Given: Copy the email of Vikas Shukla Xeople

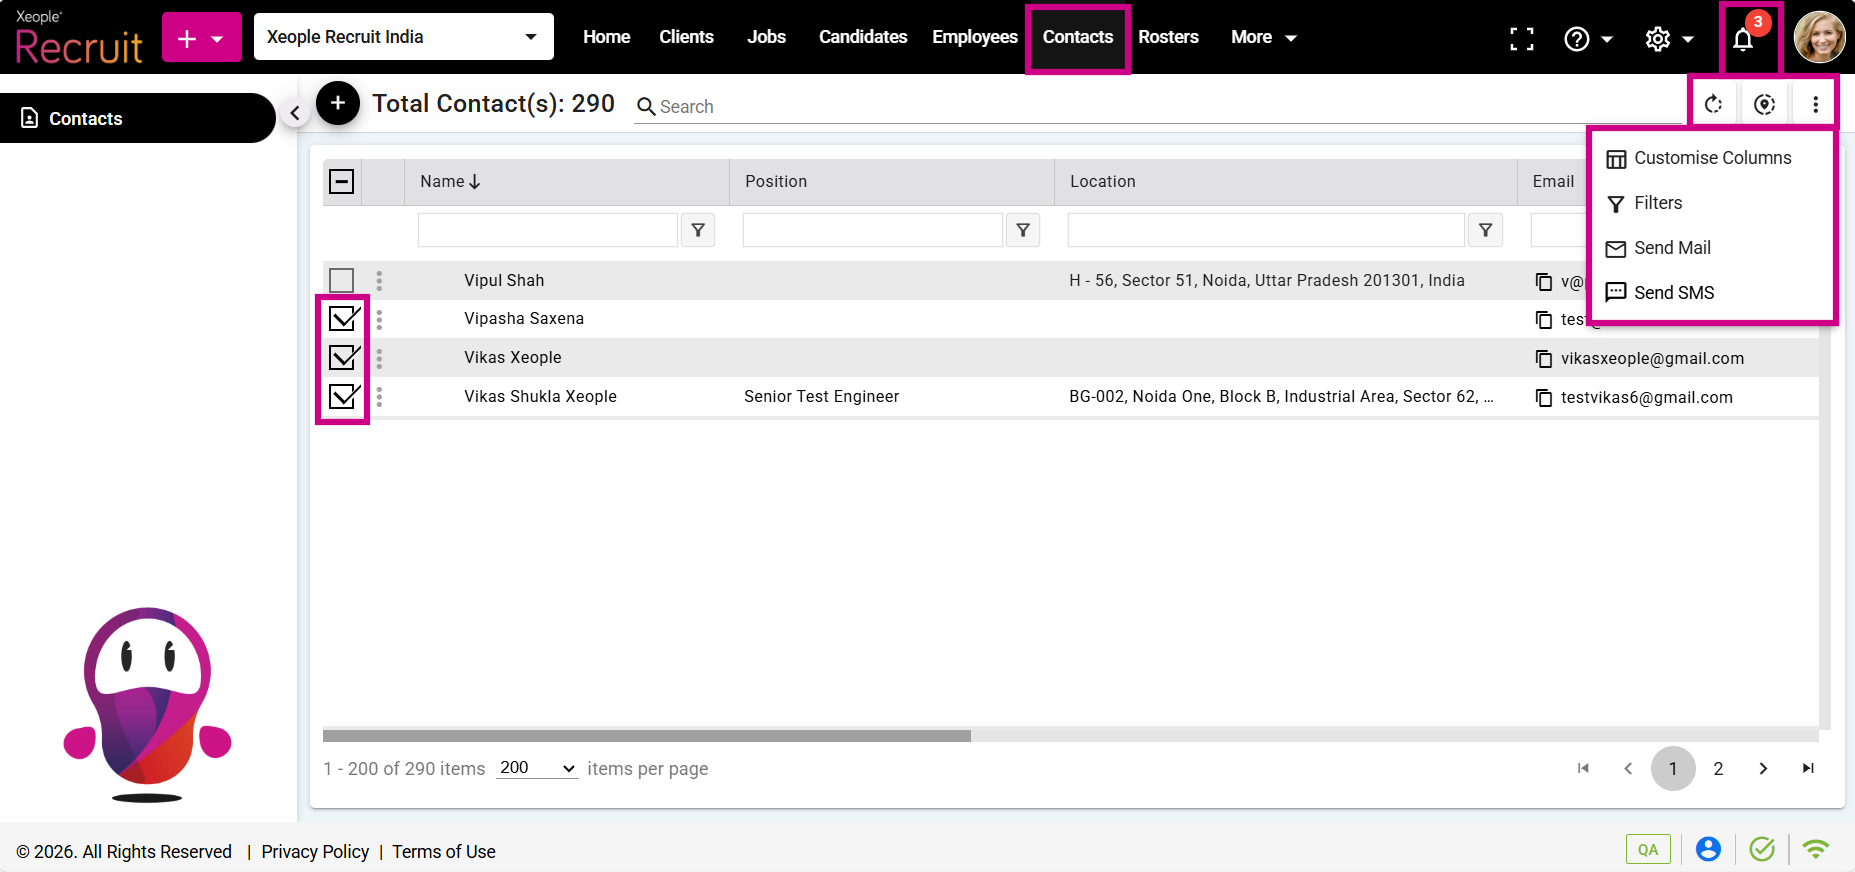Looking at the screenshot, I should (1544, 397).
